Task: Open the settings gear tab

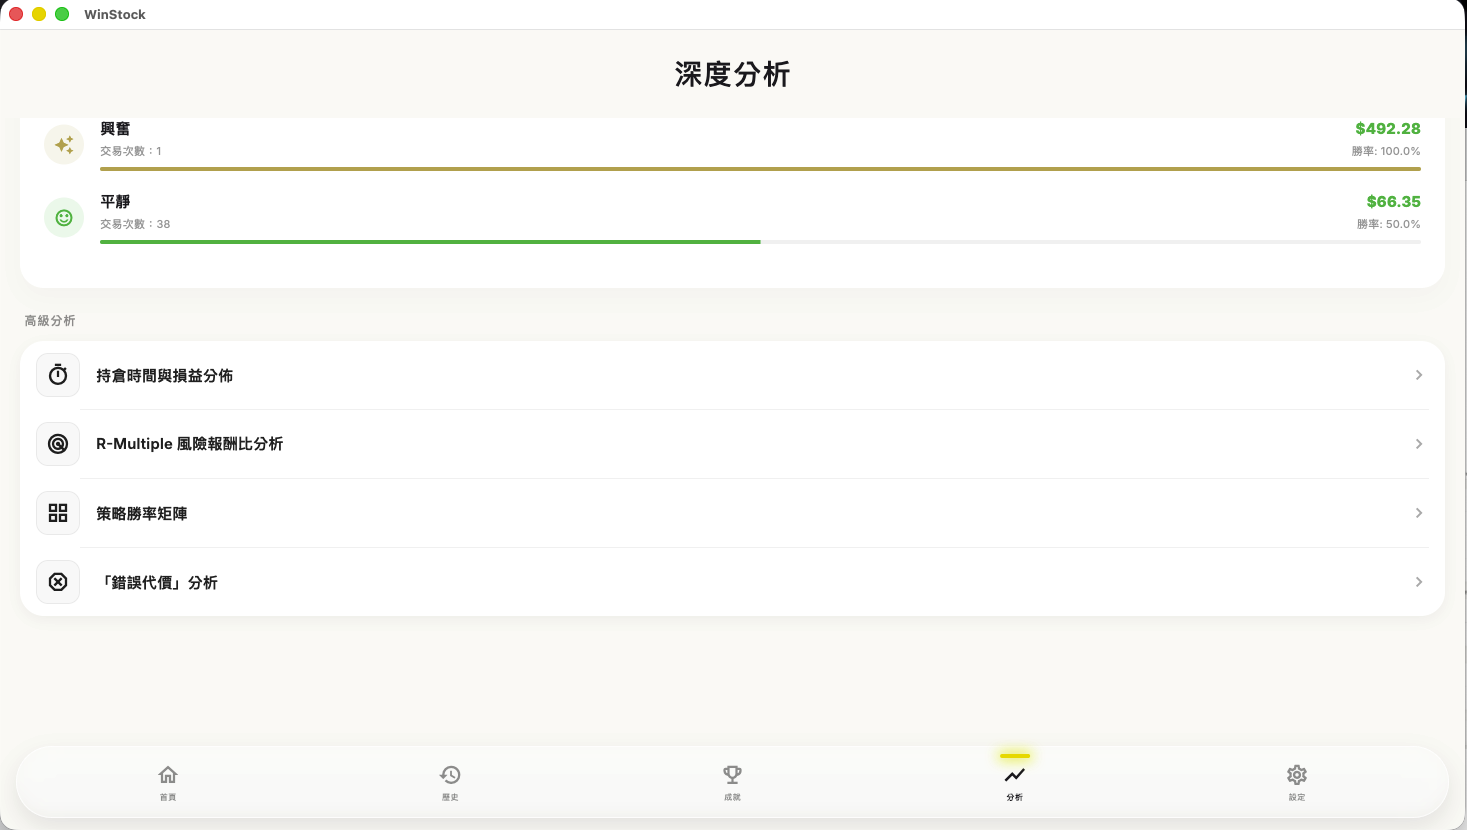Action: tap(1297, 775)
